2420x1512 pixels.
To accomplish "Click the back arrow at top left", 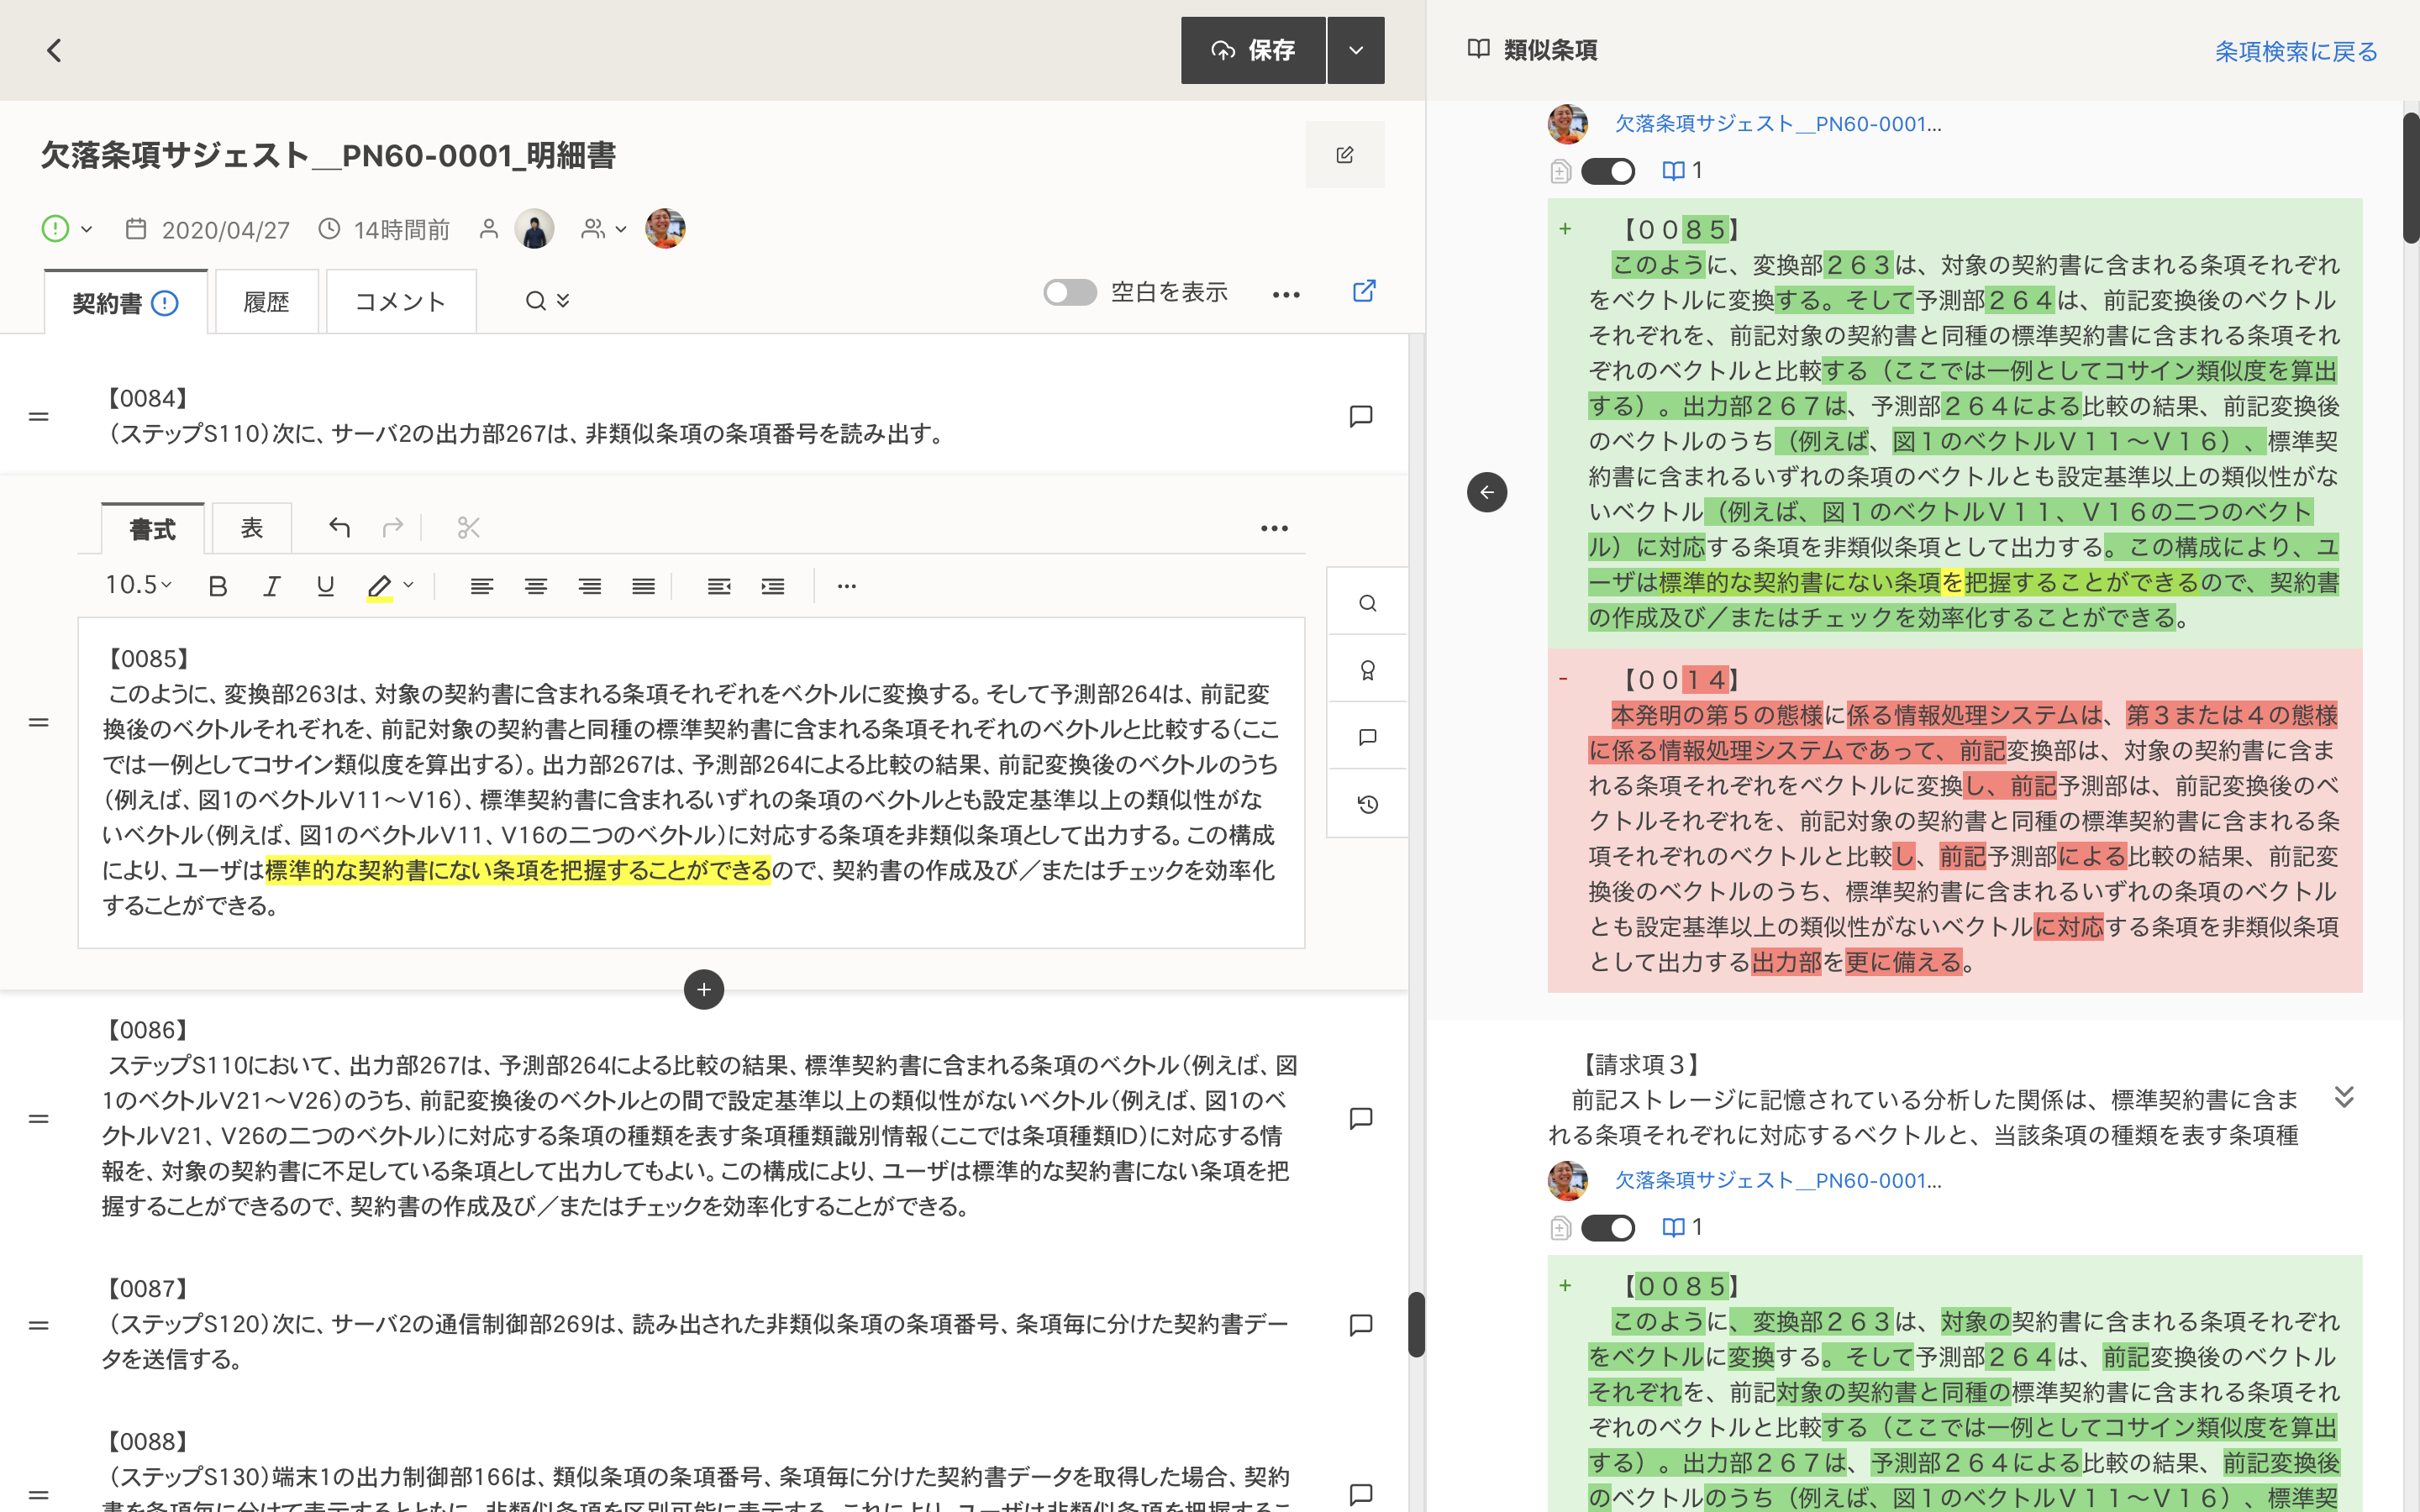I will tap(54, 50).
